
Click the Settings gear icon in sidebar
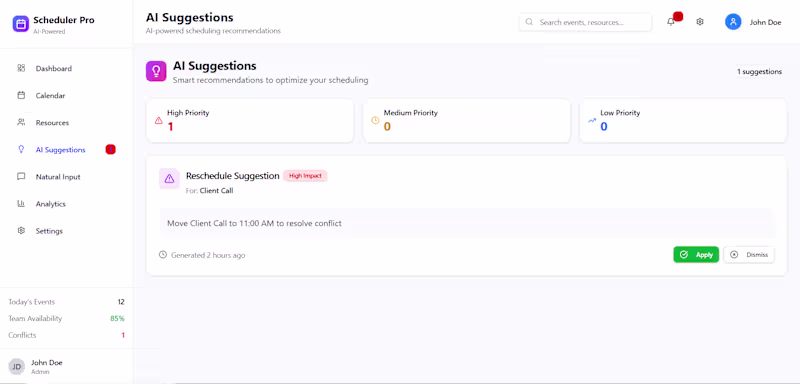point(21,231)
